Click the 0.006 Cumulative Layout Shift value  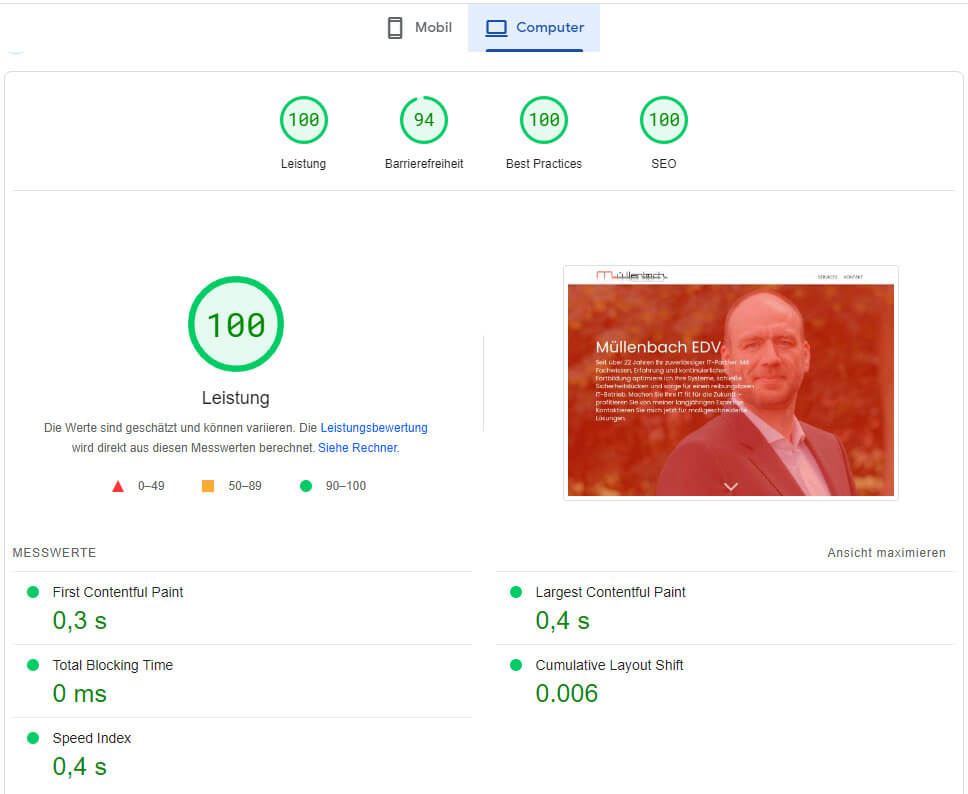(567, 693)
